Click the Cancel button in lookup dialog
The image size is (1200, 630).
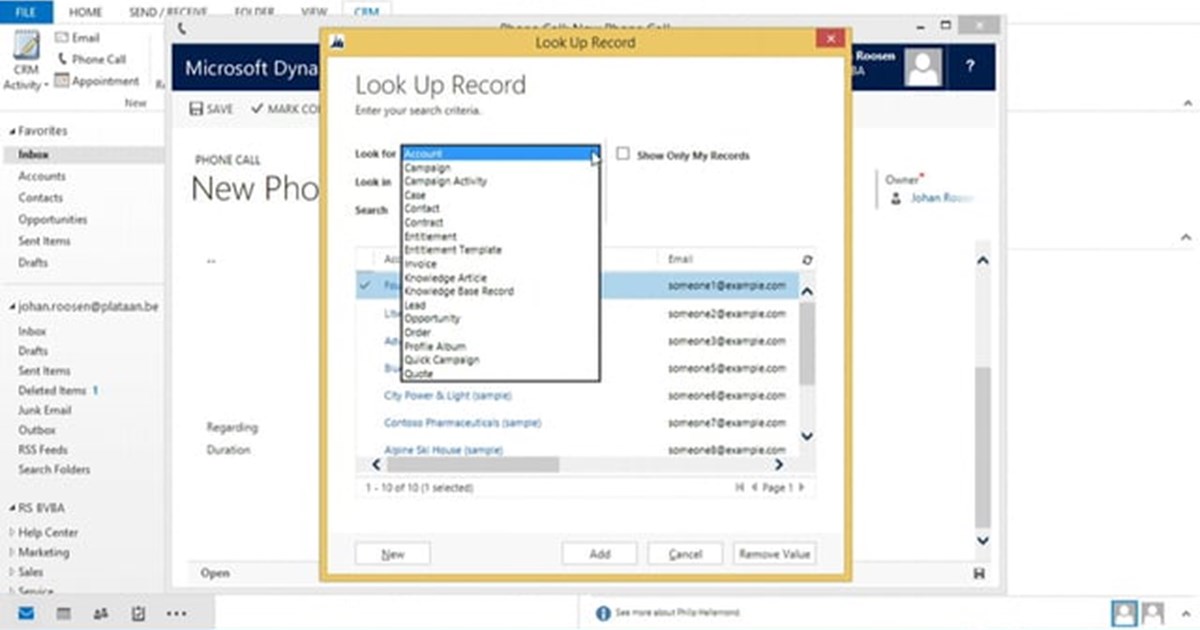[x=686, y=553]
